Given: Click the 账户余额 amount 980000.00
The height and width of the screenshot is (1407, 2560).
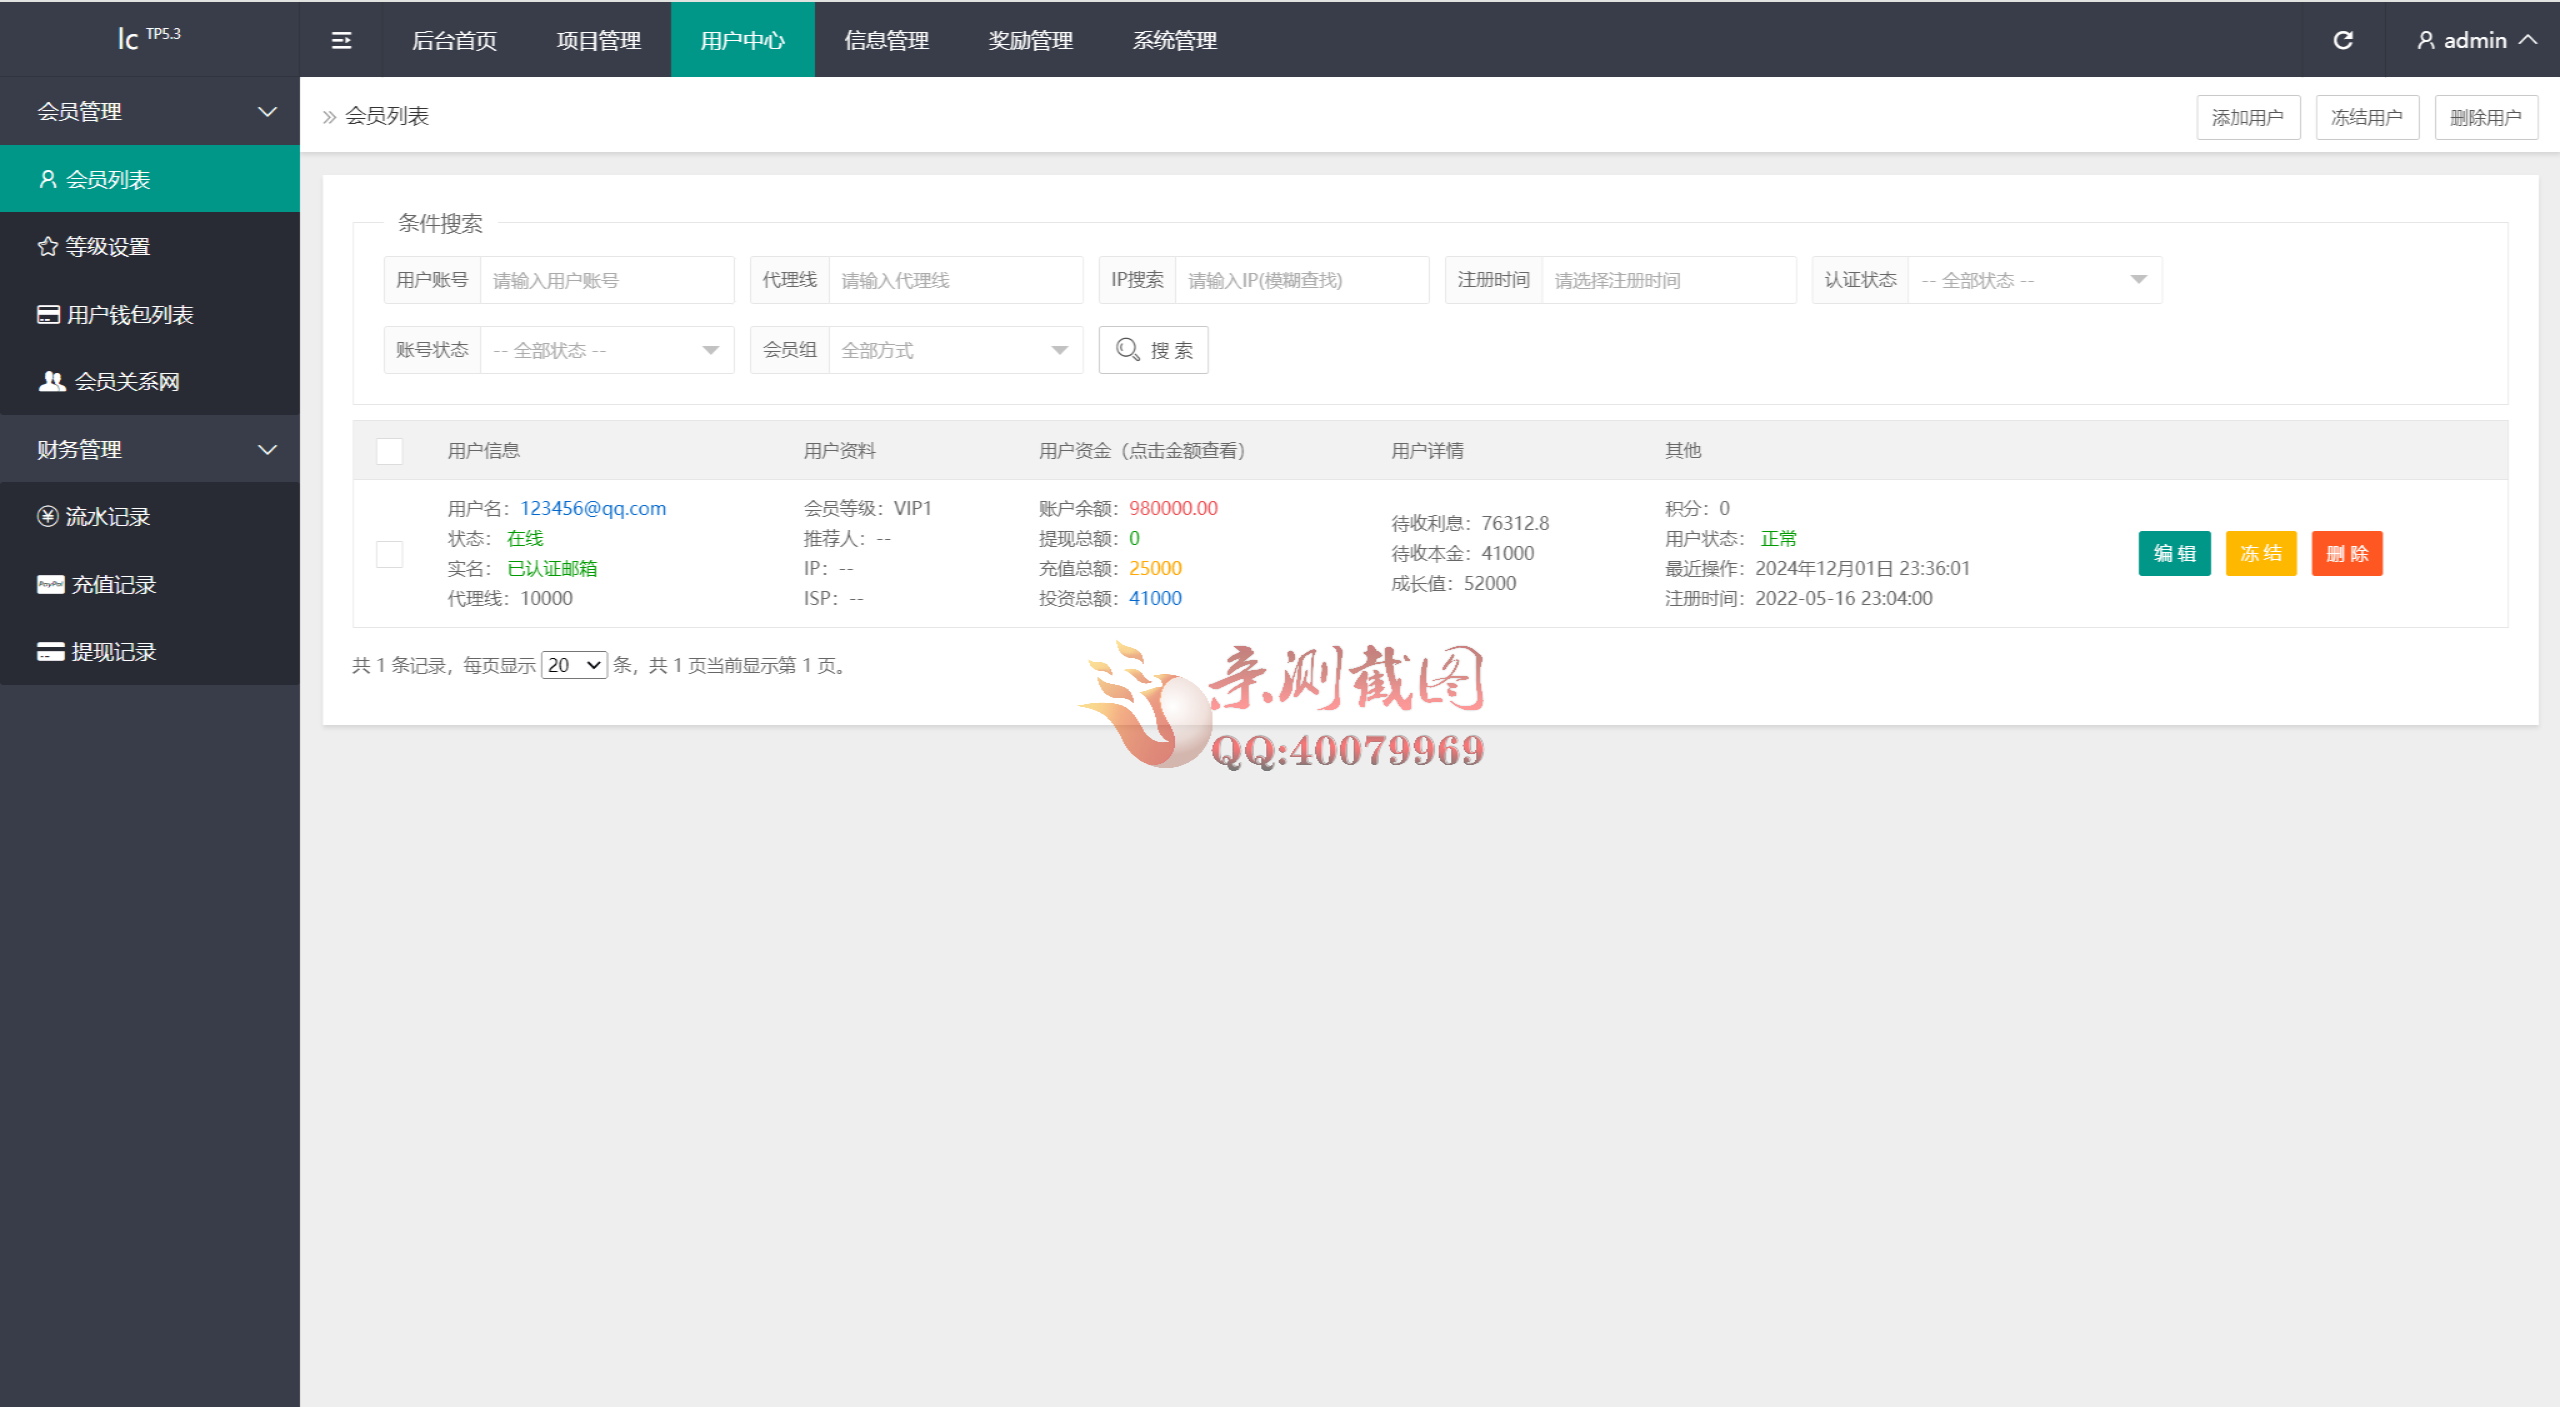Looking at the screenshot, I should pyautogui.click(x=1173, y=508).
